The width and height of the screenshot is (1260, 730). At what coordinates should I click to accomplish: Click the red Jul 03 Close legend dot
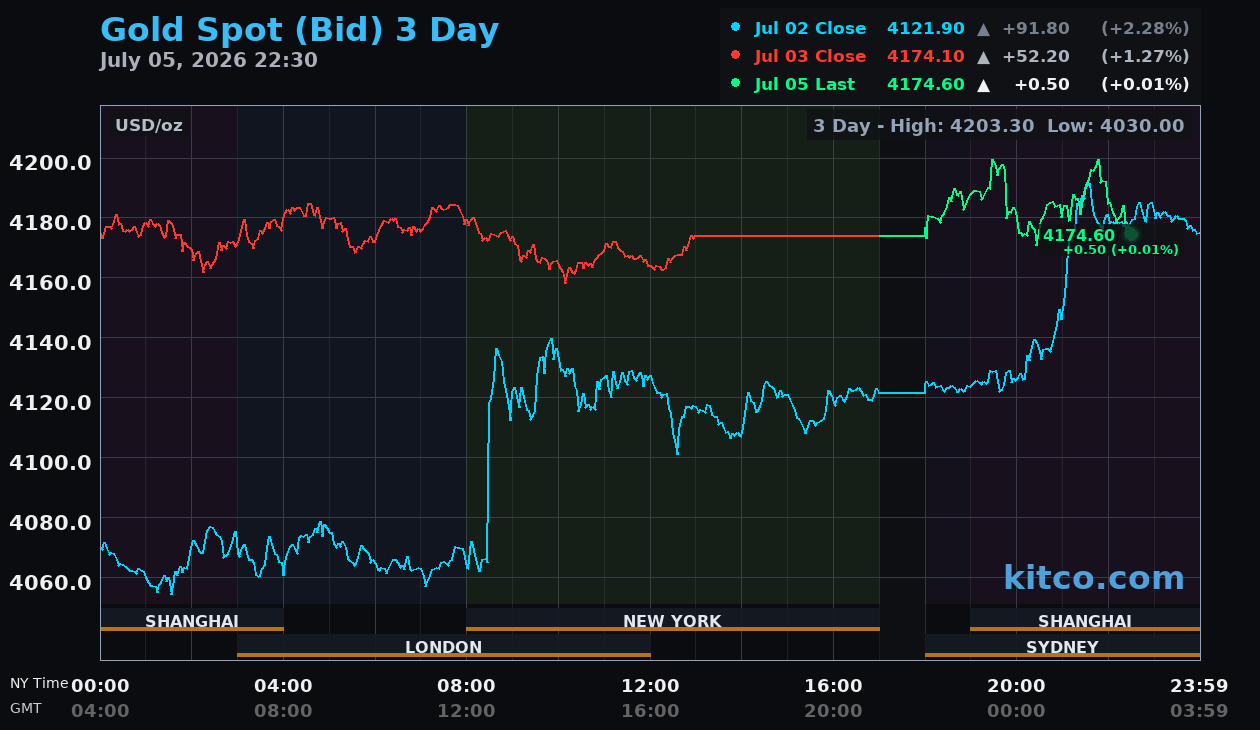(736, 56)
